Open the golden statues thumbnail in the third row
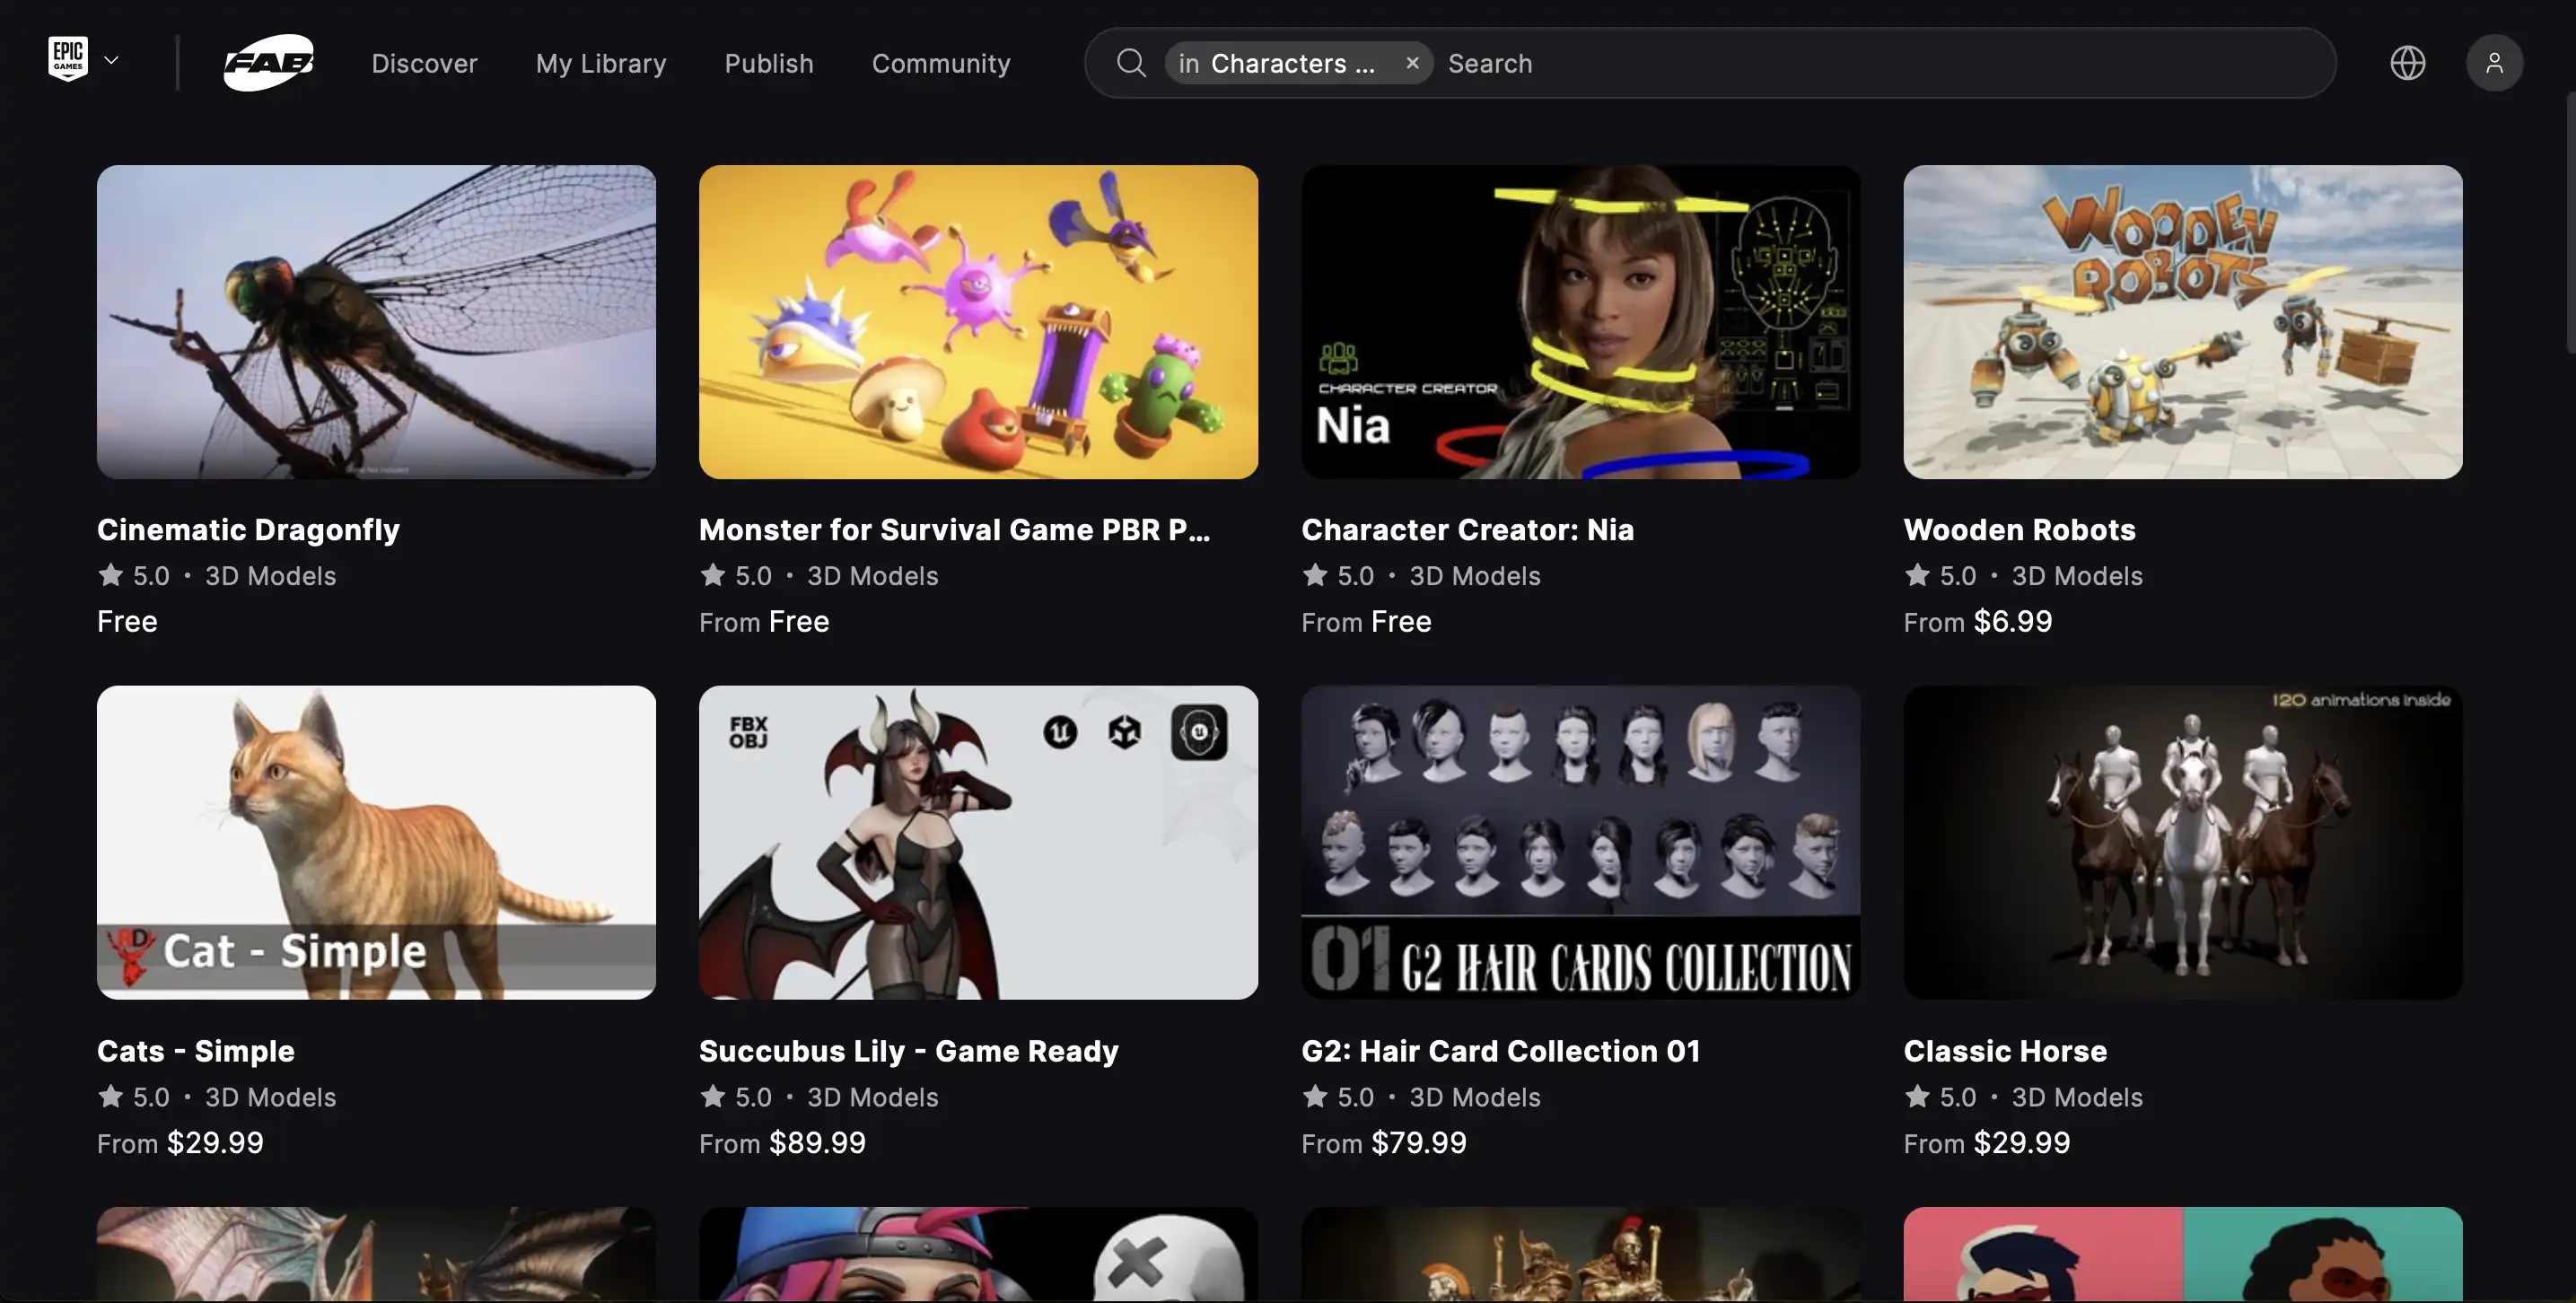Viewport: 2576px width, 1303px height. (1581, 1254)
